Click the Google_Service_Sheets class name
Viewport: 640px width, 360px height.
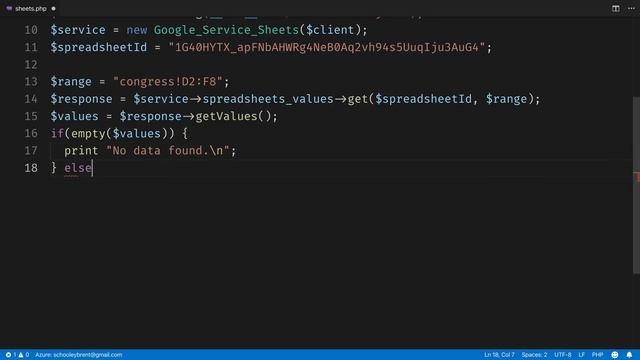click(x=227, y=30)
